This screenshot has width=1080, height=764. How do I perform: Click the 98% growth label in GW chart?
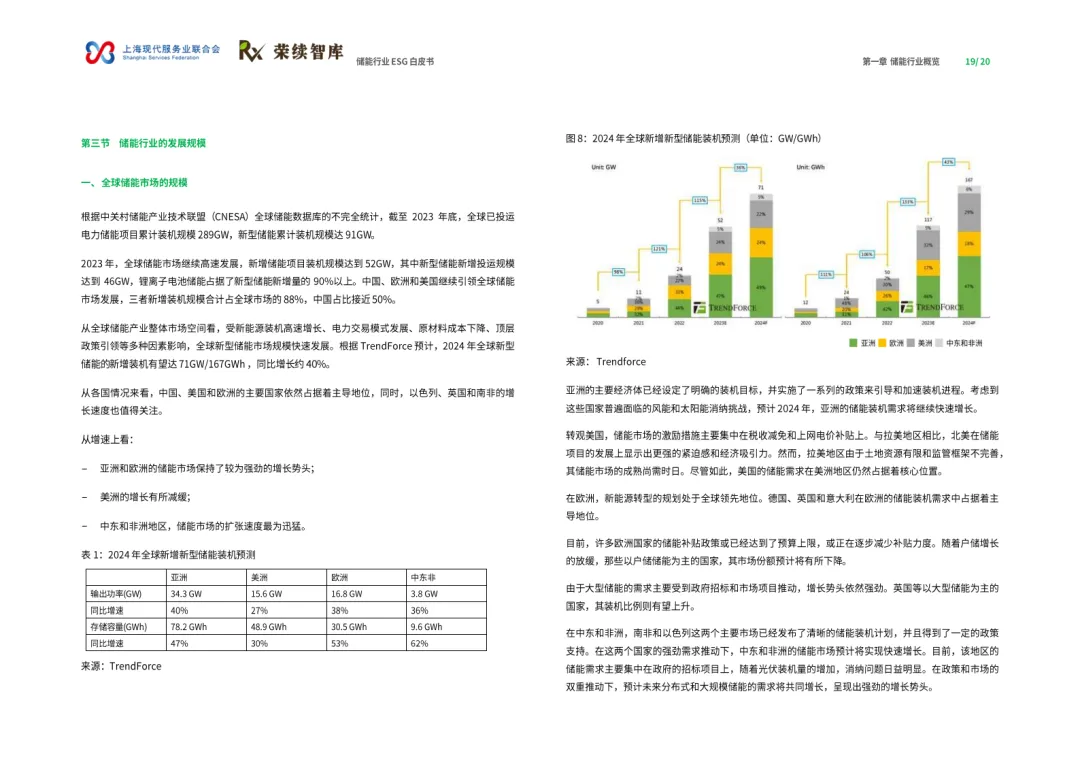click(619, 272)
